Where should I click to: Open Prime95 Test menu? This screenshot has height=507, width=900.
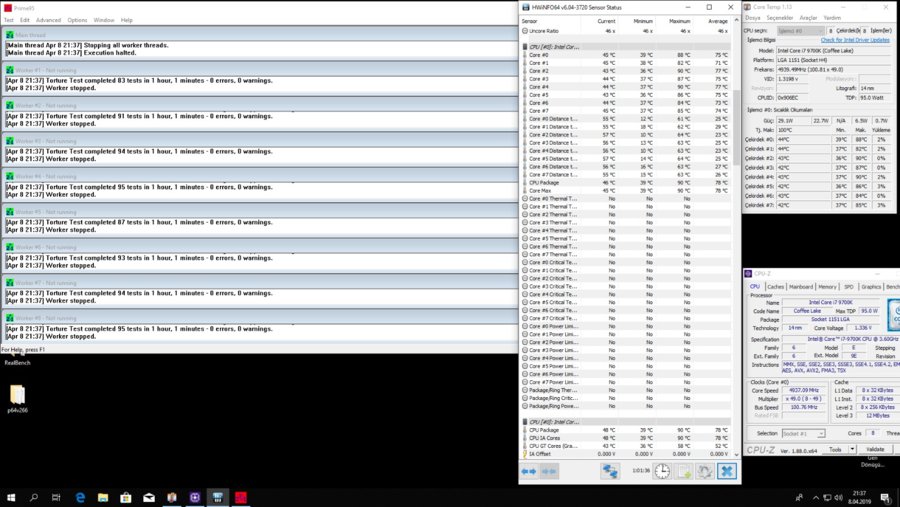[9, 20]
